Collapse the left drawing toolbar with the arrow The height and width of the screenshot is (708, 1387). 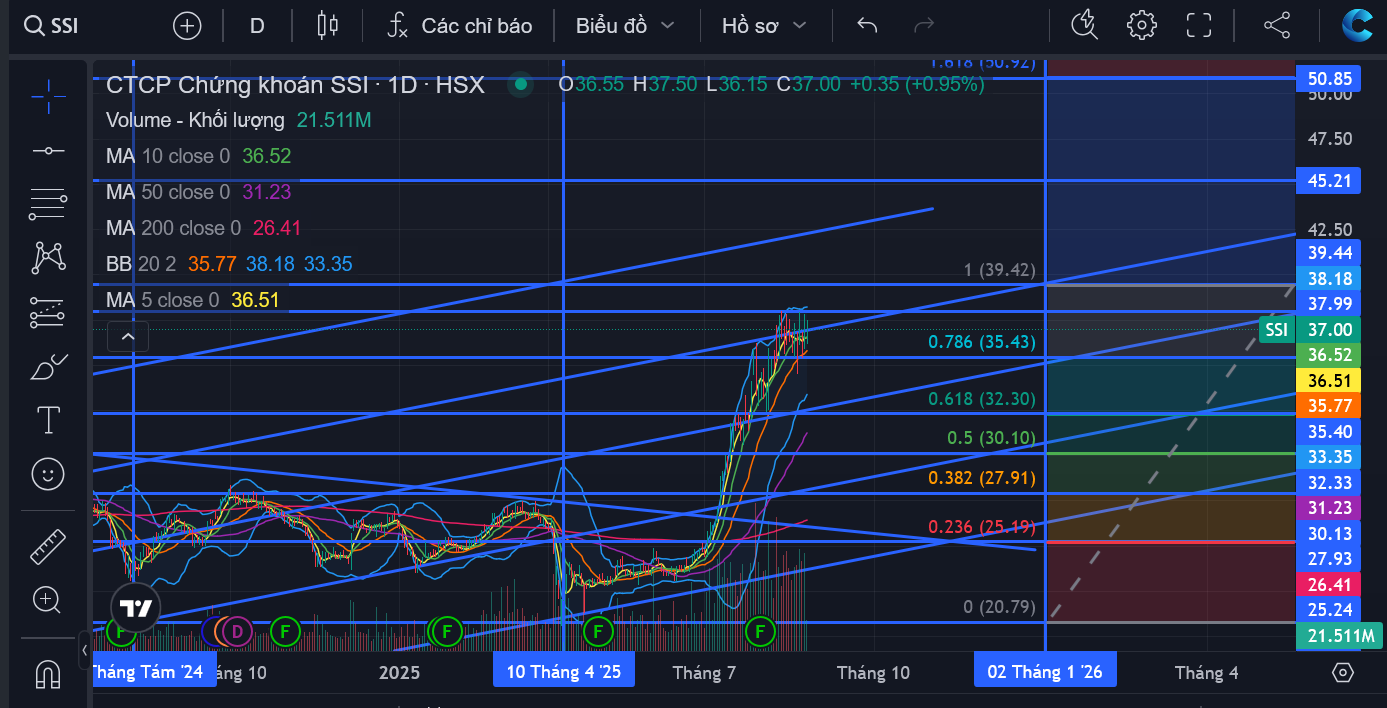(x=84, y=650)
